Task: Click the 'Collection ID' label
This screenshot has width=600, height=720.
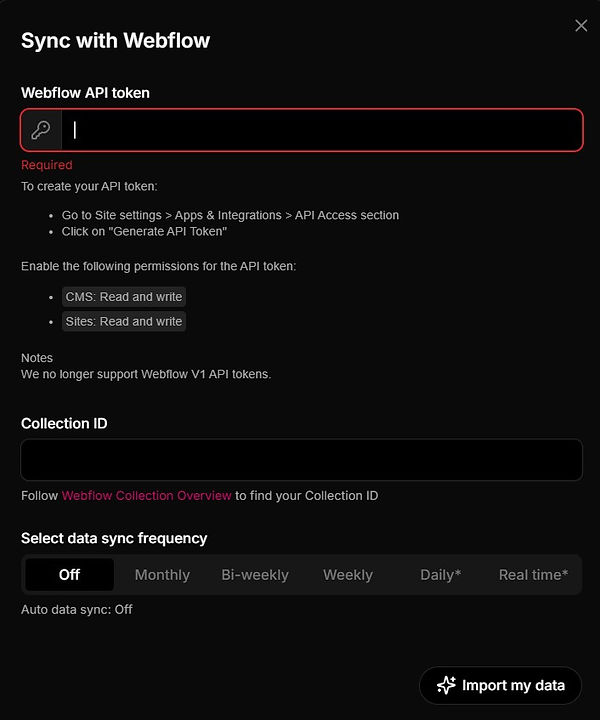Action: (x=64, y=423)
